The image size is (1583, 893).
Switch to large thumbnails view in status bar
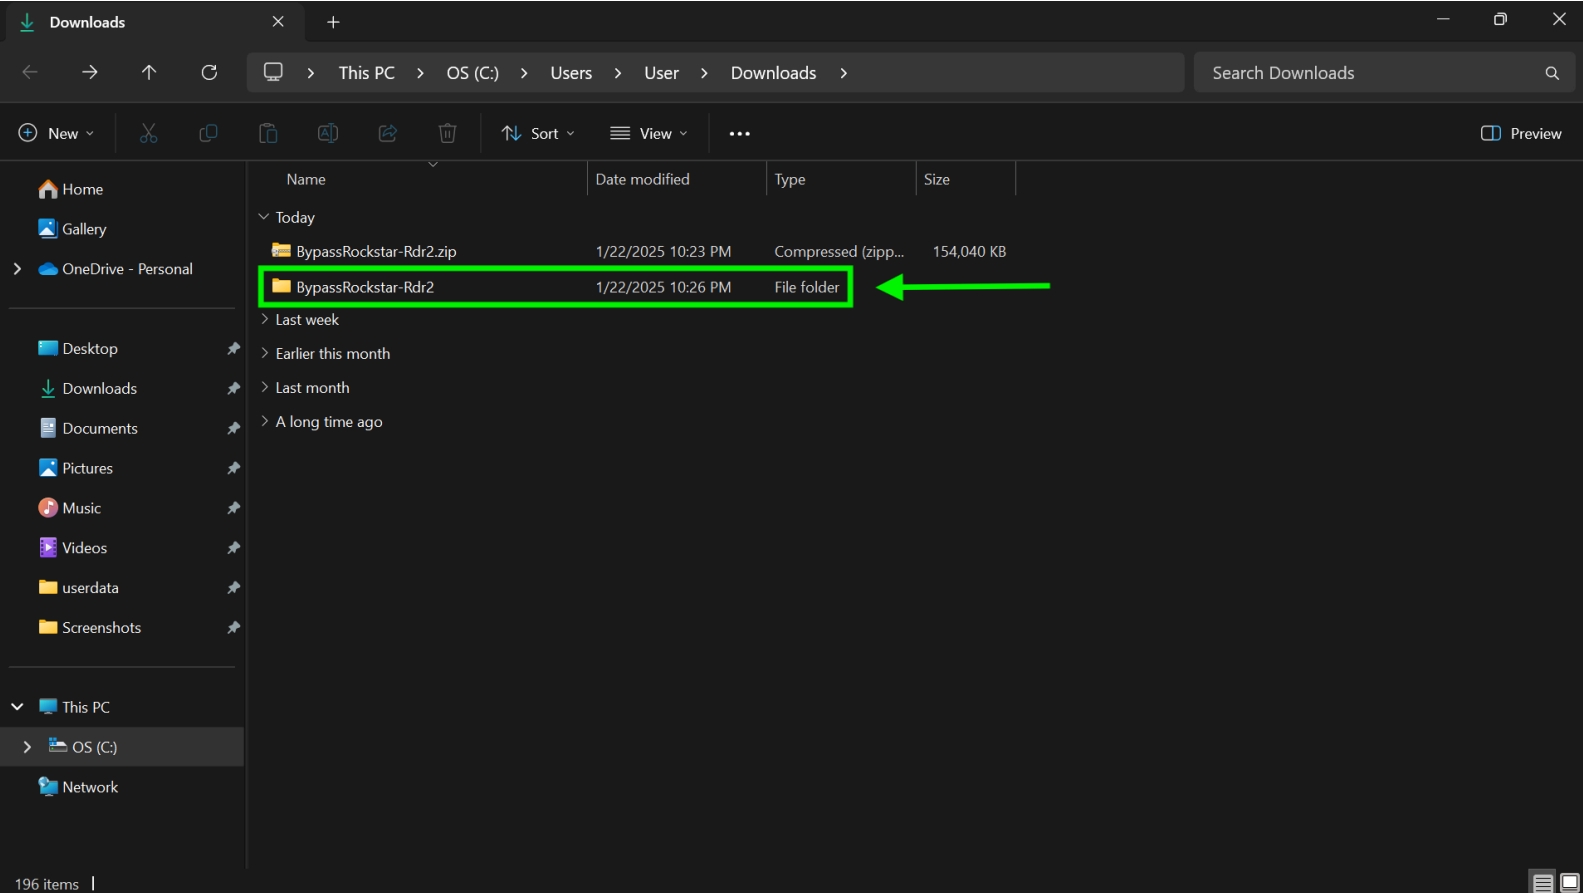click(1570, 883)
